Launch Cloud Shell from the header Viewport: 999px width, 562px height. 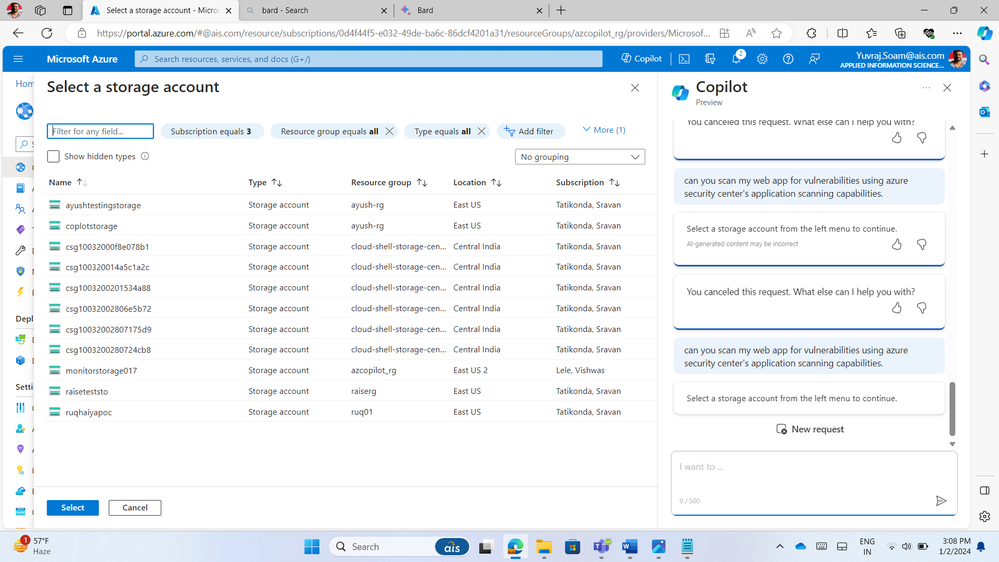coord(684,59)
